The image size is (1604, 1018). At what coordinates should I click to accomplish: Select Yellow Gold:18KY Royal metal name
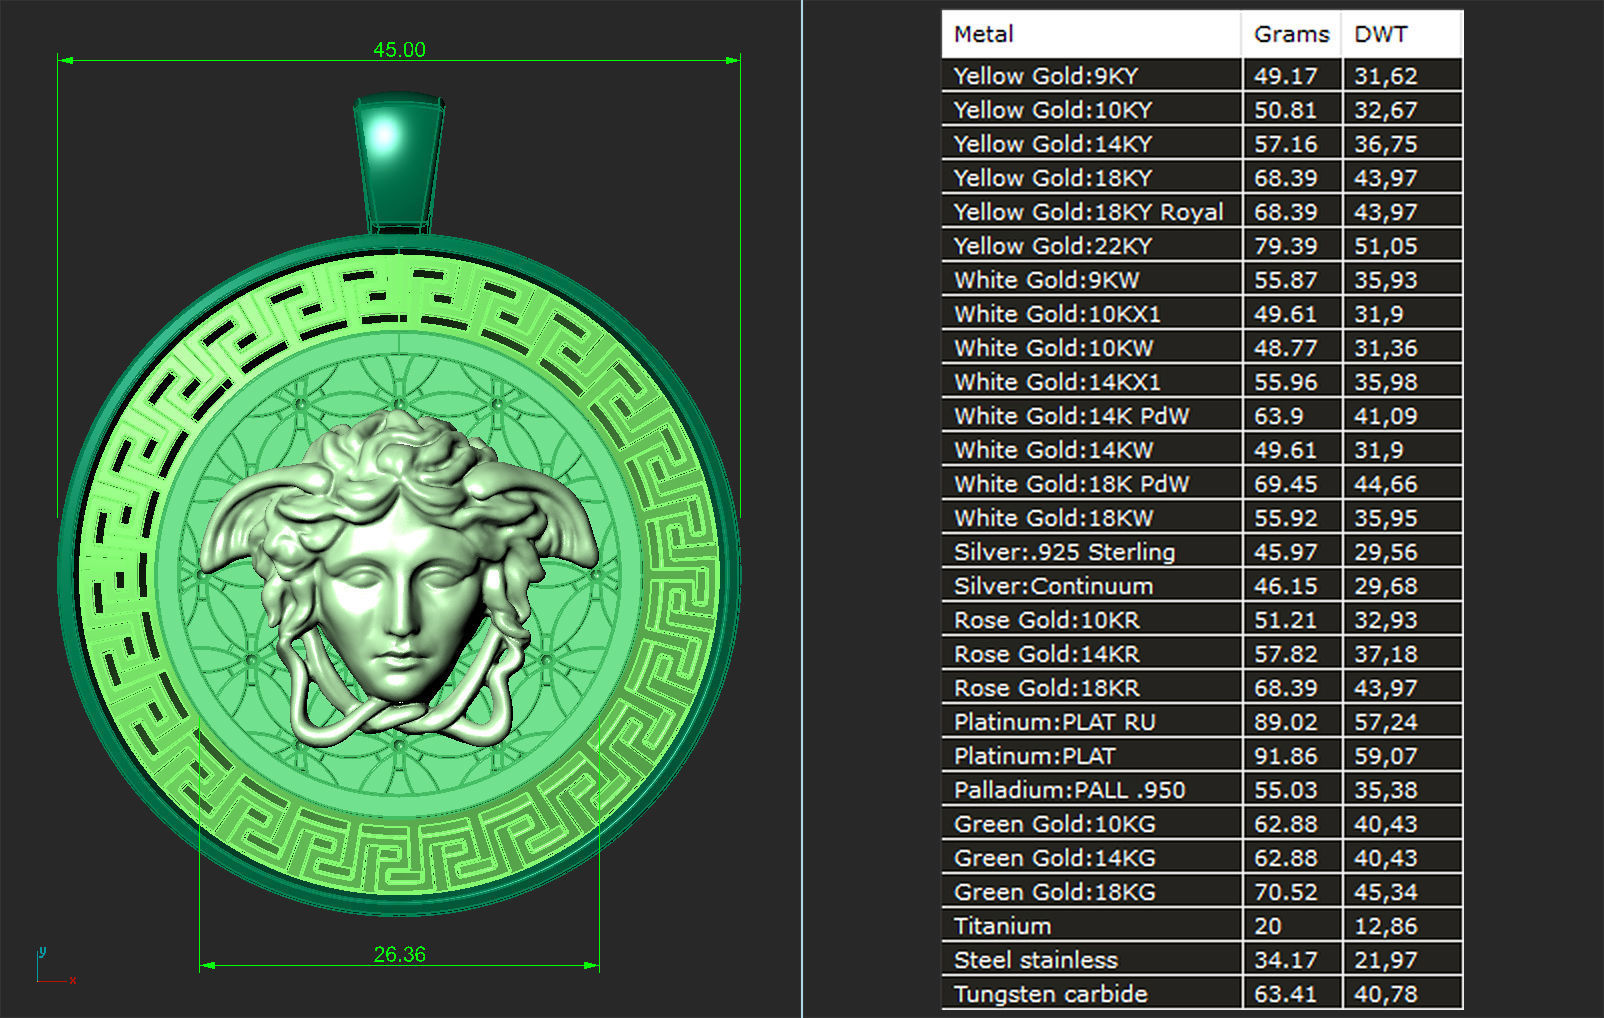point(1089,212)
